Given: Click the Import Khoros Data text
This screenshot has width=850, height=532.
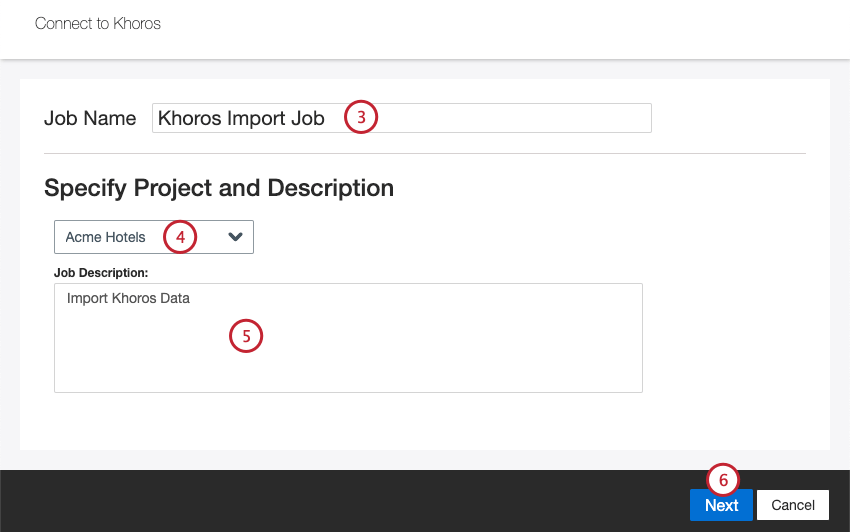Looking at the screenshot, I should tap(128, 298).
